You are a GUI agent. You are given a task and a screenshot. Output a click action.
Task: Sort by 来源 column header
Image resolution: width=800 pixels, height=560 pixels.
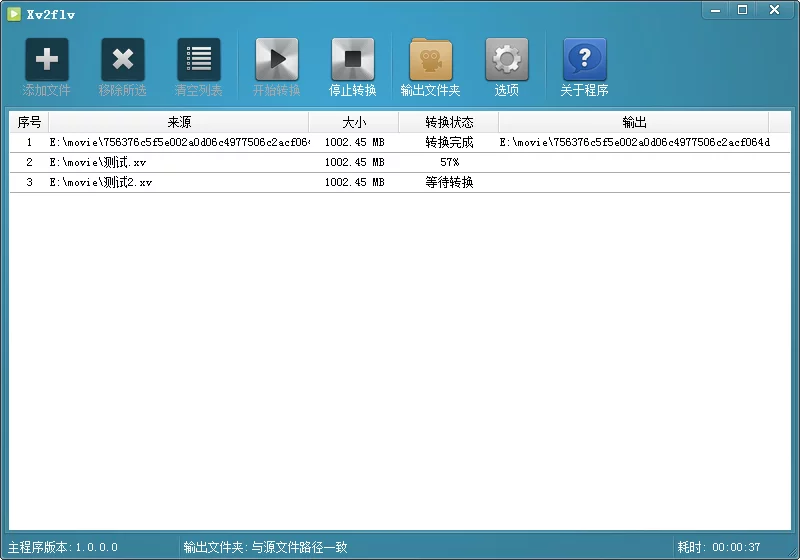(x=179, y=122)
